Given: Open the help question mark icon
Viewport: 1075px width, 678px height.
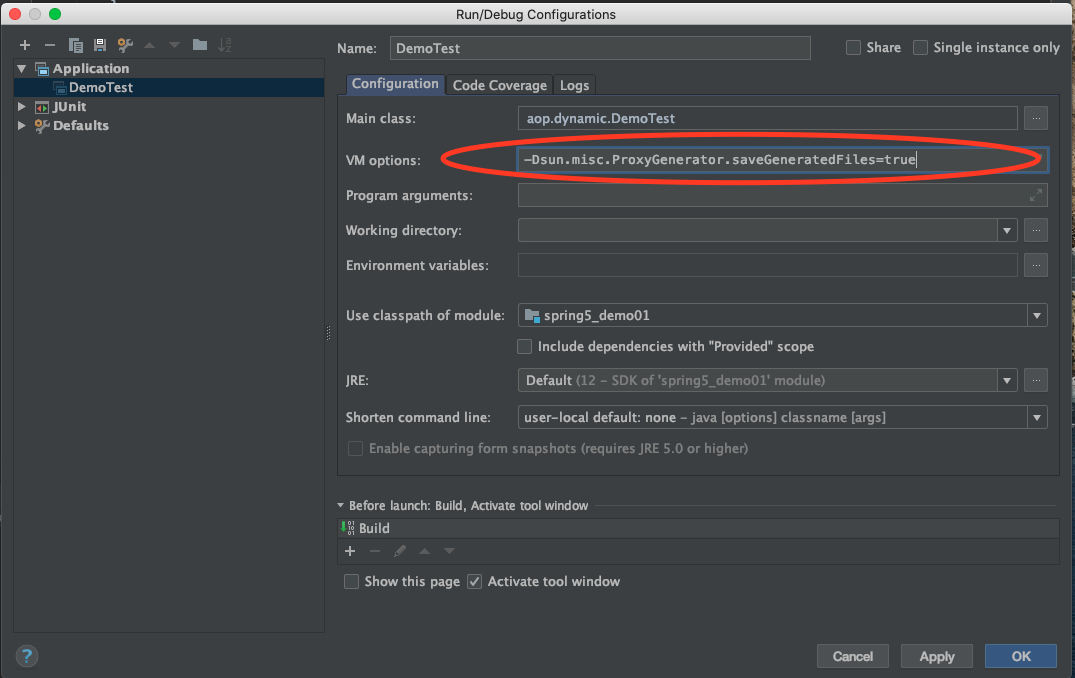Looking at the screenshot, I should [26, 656].
